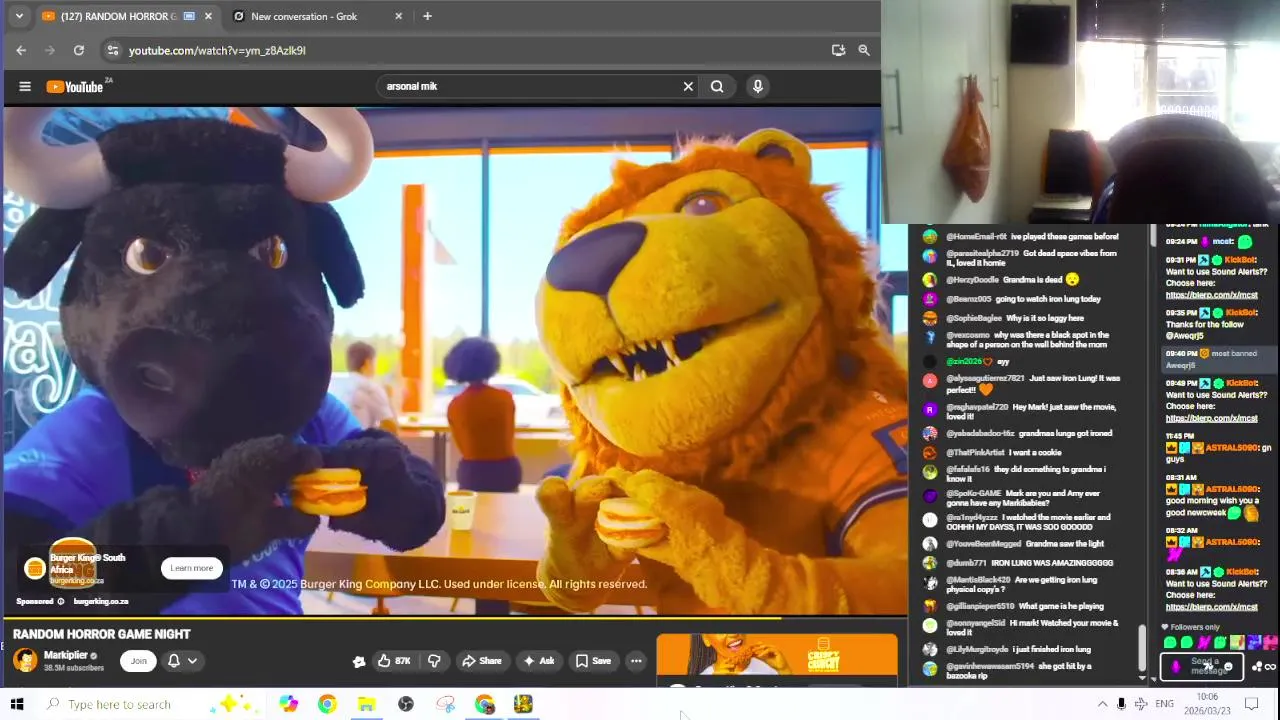Open the taskbar clock 10:06
The width and height of the screenshot is (1280, 720).
pos(1207,703)
